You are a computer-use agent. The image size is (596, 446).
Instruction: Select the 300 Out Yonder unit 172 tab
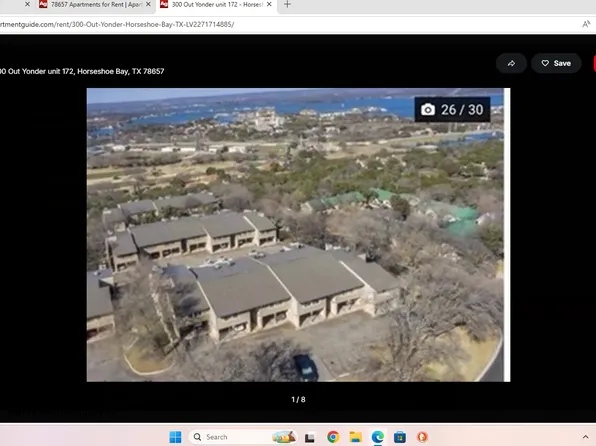point(216,5)
